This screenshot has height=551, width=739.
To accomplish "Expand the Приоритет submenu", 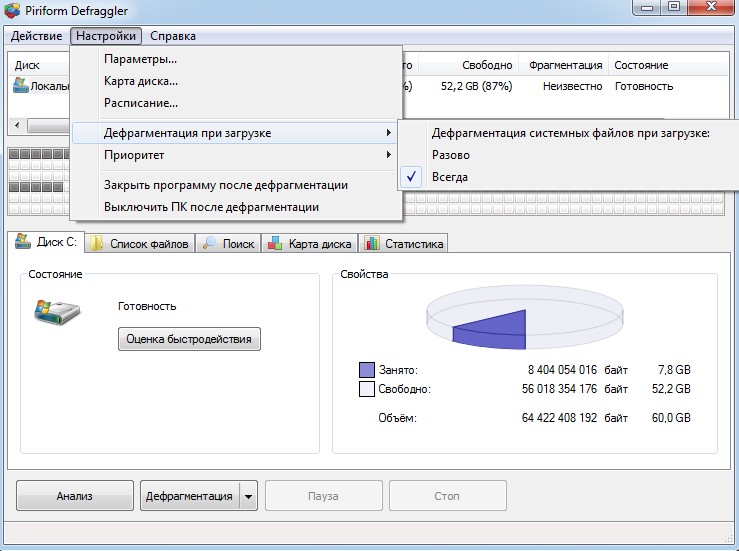I will 235,155.
